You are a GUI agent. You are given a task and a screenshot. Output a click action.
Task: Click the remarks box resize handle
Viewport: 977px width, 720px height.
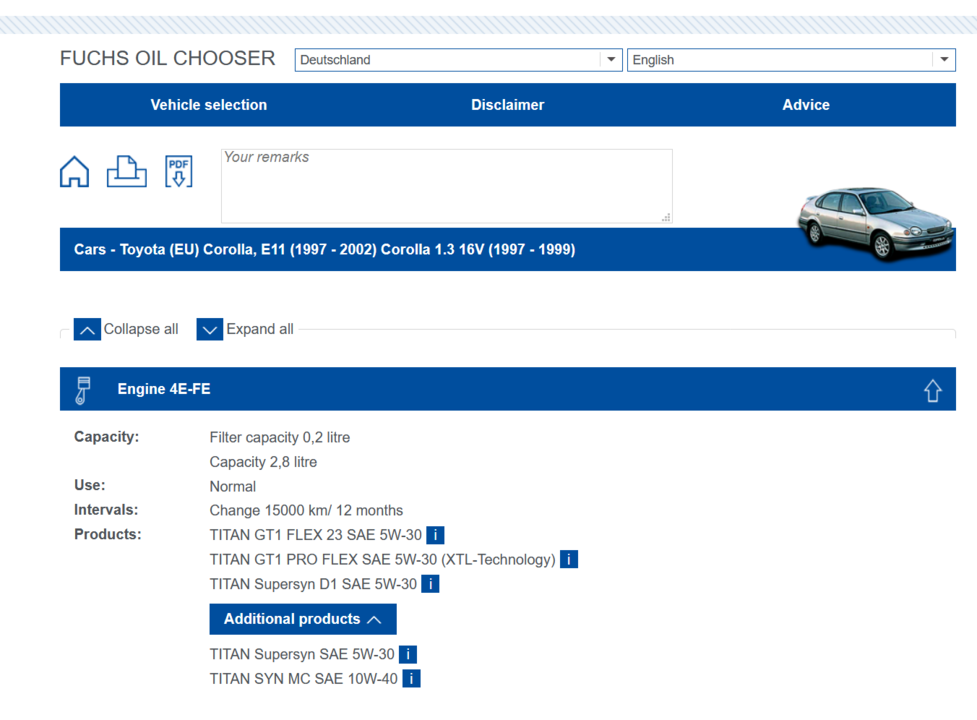666,217
